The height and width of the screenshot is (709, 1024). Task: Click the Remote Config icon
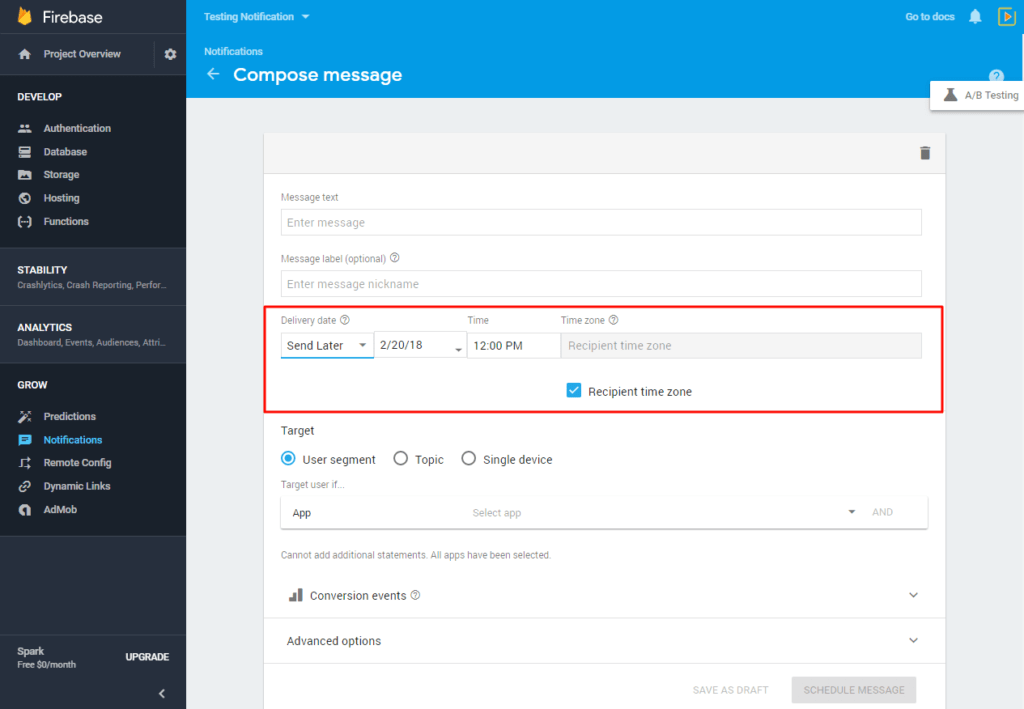coord(25,463)
